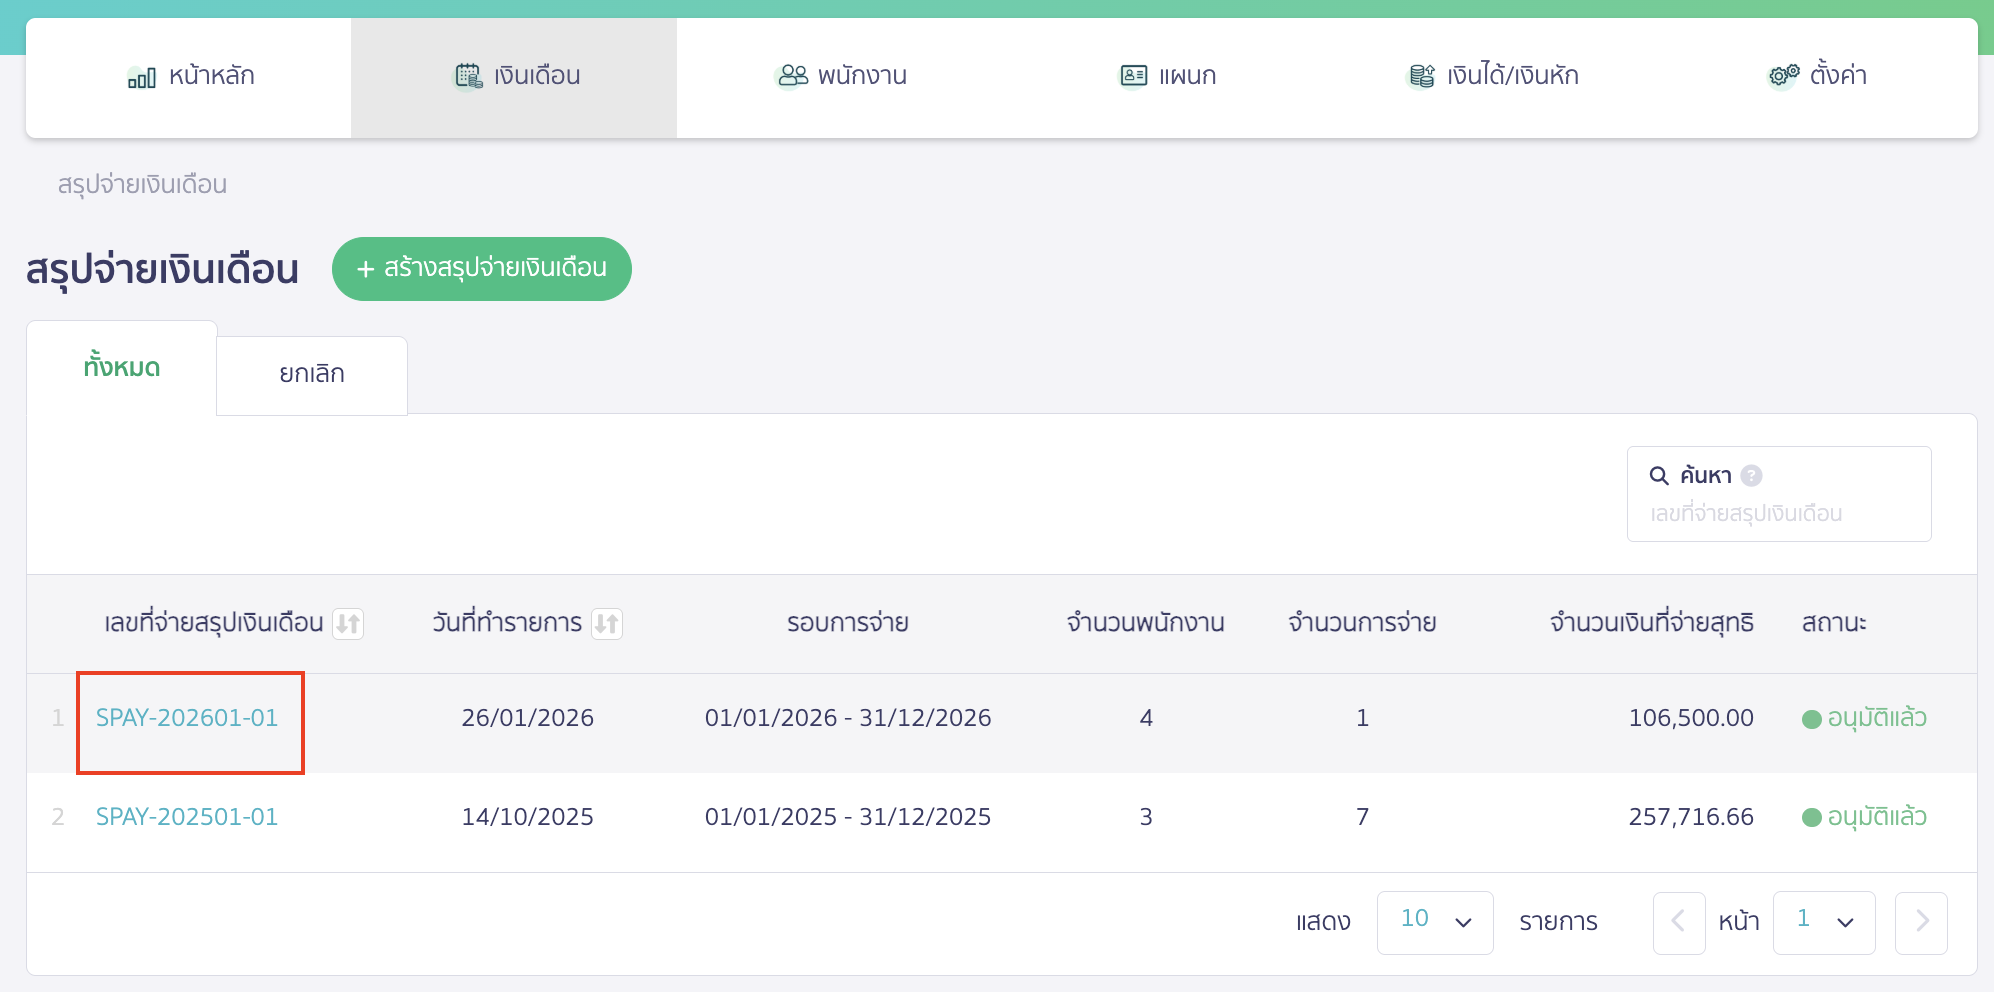Click the สรุปจ่ายเงินเดือน breadcrumb
The width and height of the screenshot is (1994, 992).
142,185
